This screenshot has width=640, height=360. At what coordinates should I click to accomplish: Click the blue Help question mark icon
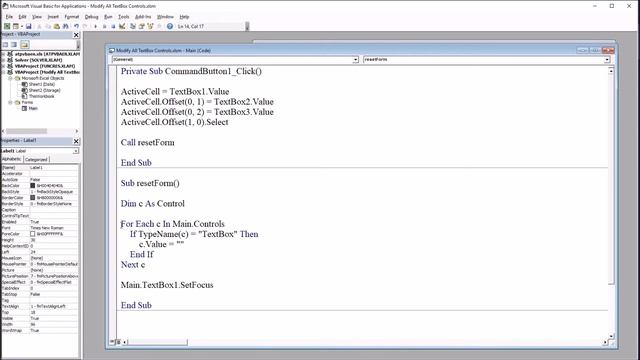[170, 26]
